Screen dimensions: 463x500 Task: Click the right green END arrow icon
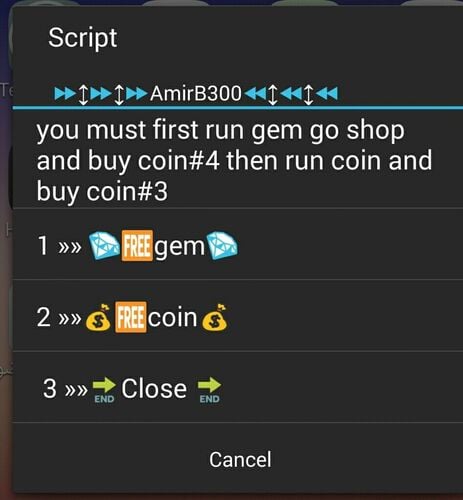coord(209,390)
